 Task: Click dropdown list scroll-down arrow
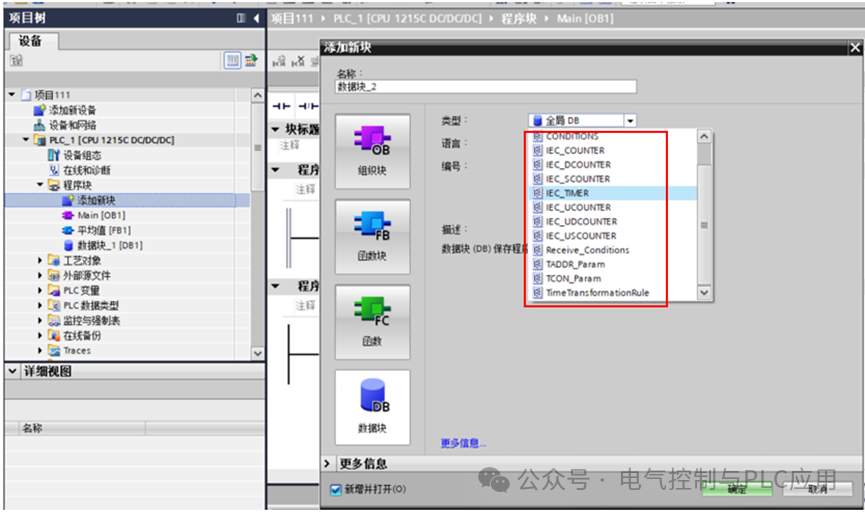point(704,292)
